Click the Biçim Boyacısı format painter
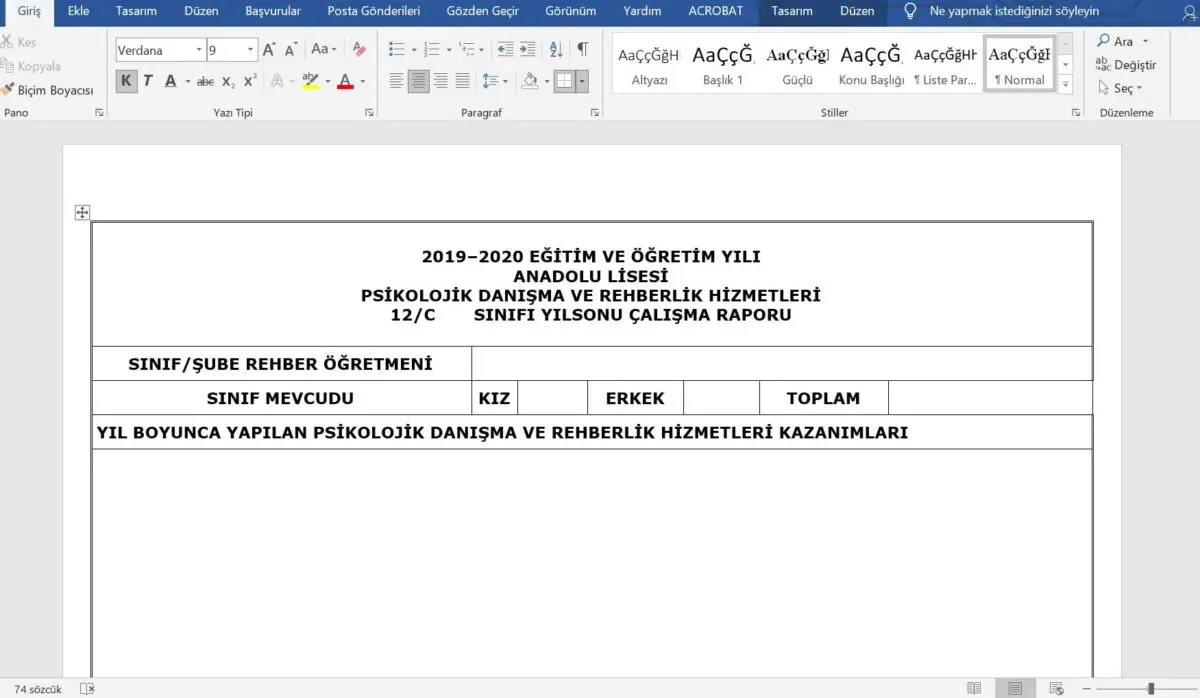The height and width of the screenshot is (698, 1200). [48, 90]
